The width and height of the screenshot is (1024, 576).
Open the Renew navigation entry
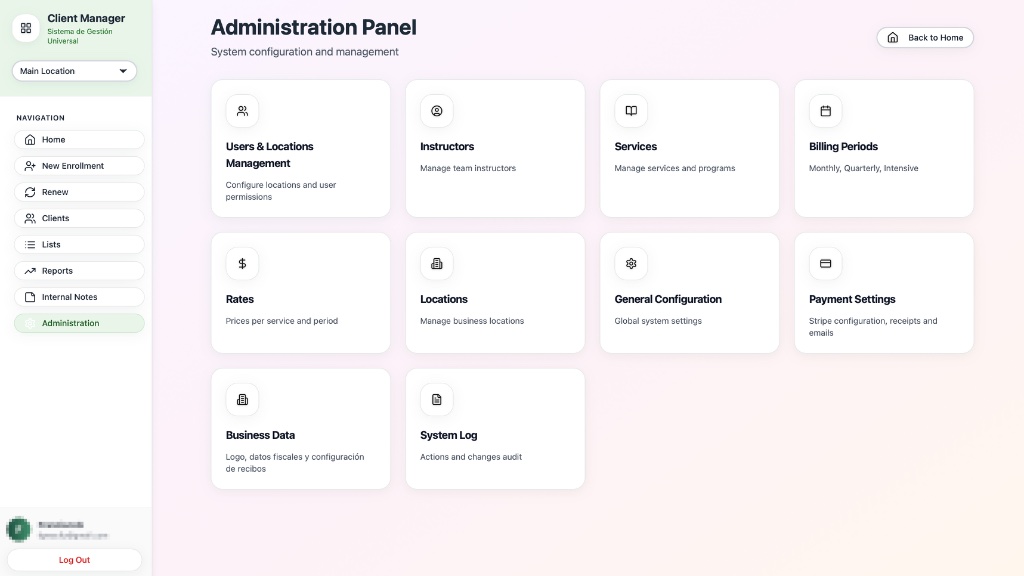pyautogui.click(x=79, y=192)
